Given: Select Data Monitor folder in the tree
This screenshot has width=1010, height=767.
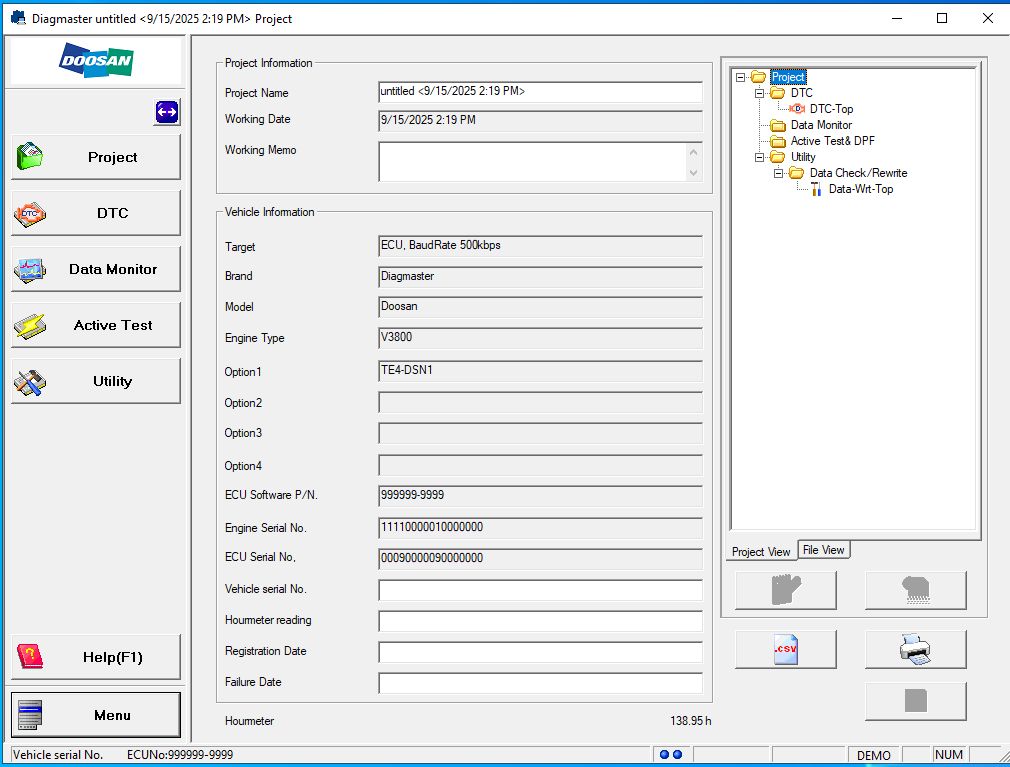Looking at the screenshot, I should coord(821,125).
